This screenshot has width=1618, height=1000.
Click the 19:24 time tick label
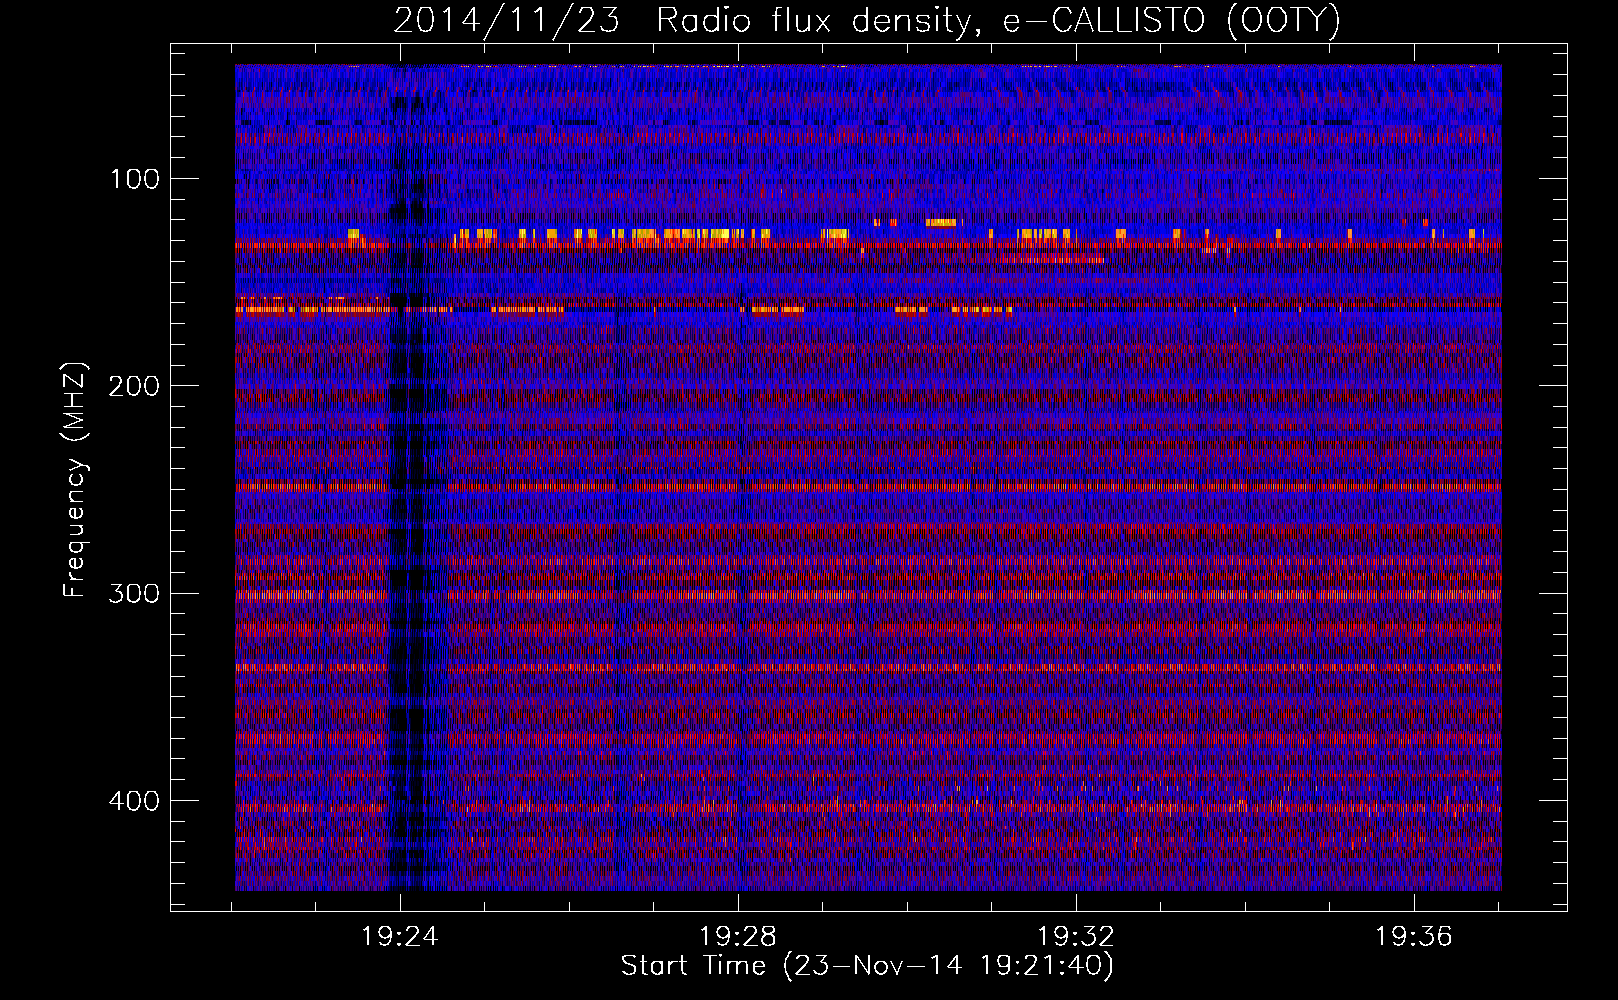400,937
